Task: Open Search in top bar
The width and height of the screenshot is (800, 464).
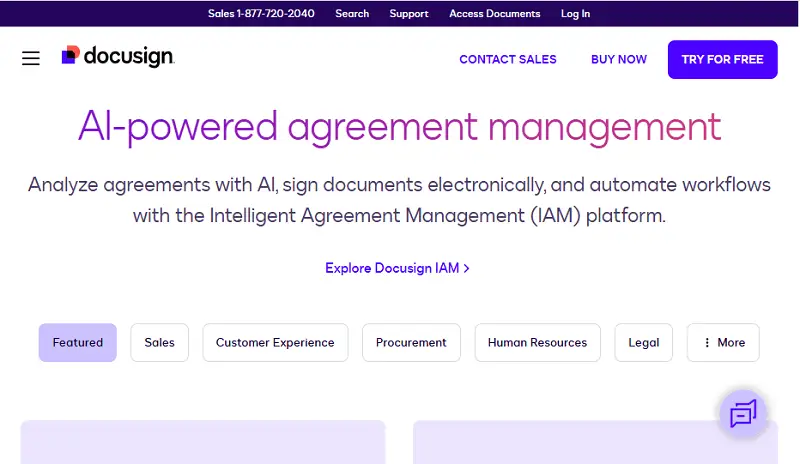Action: pos(352,14)
